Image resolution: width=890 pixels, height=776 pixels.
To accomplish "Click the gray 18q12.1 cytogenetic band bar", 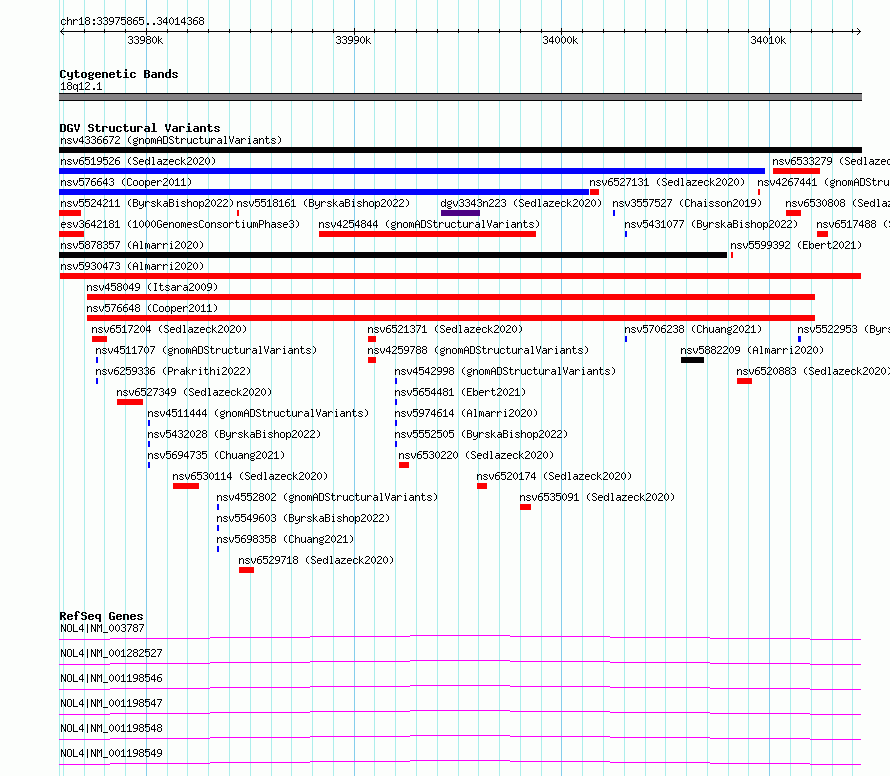I will coord(460,97).
